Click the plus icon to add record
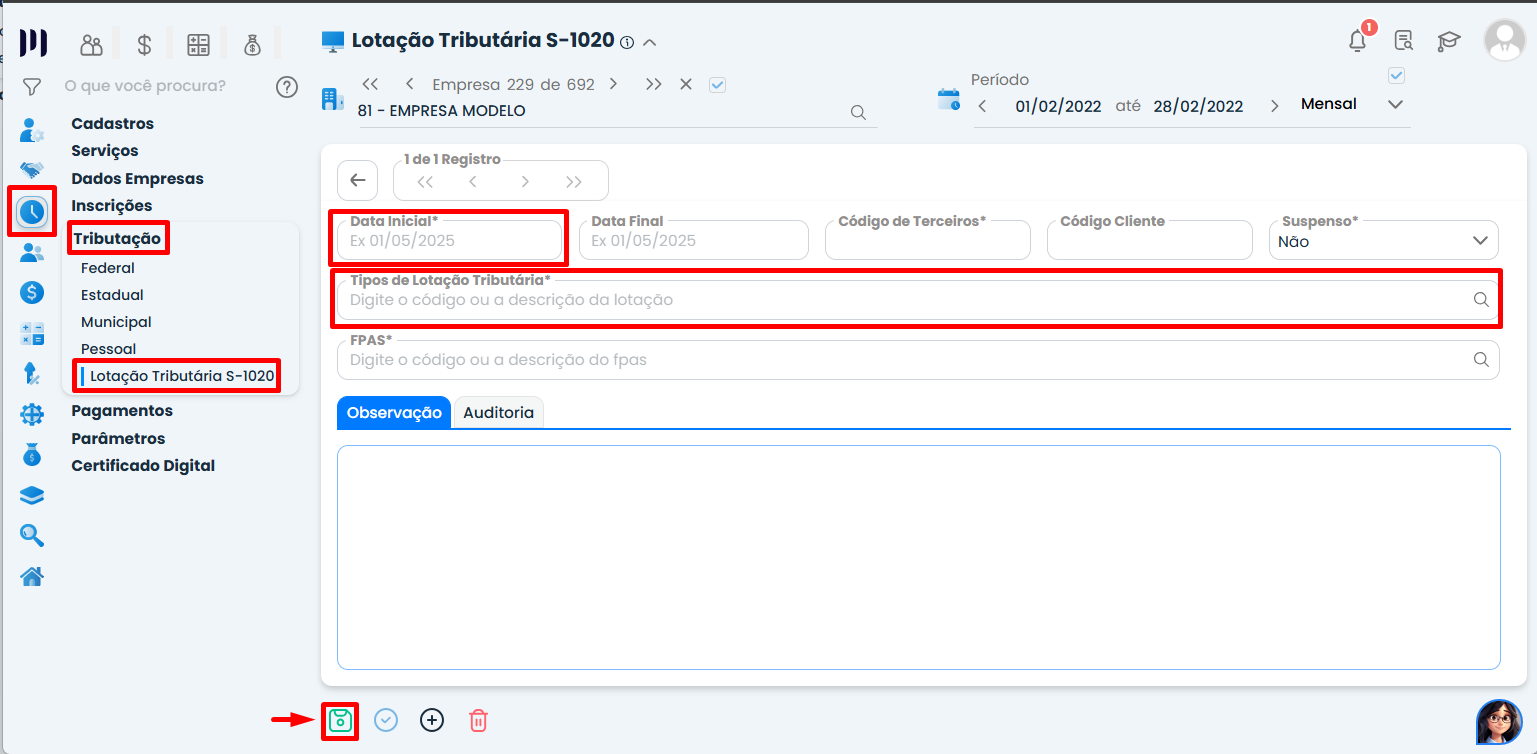 pyautogui.click(x=431, y=720)
